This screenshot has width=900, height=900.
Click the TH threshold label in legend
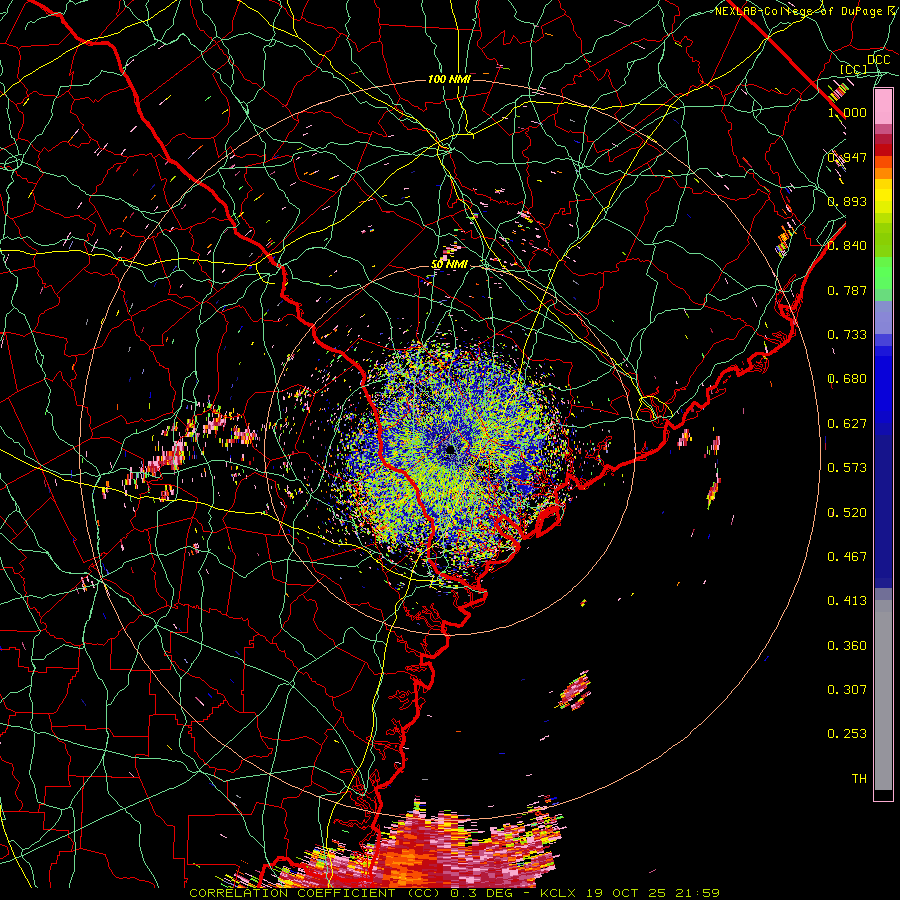pos(859,779)
